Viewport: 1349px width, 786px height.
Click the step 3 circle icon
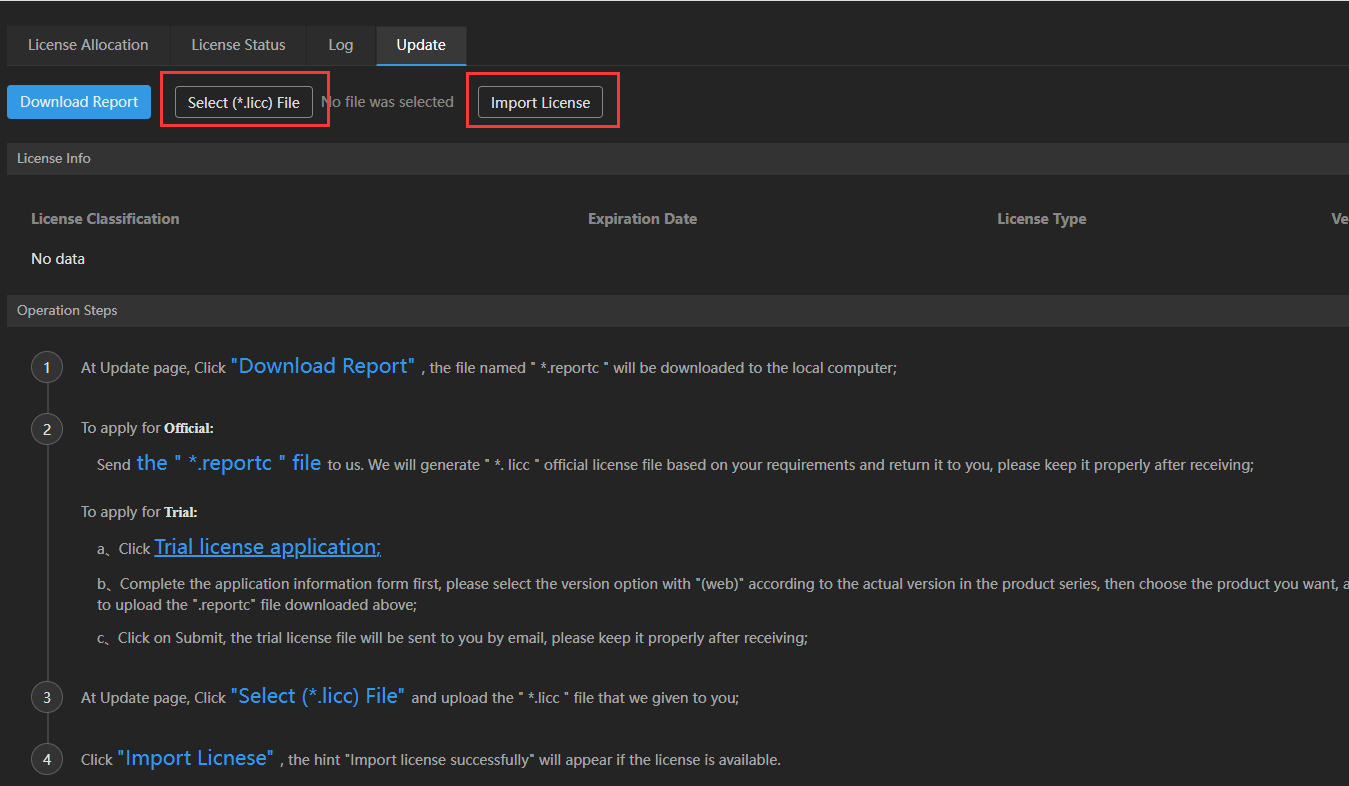click(47, 697)
